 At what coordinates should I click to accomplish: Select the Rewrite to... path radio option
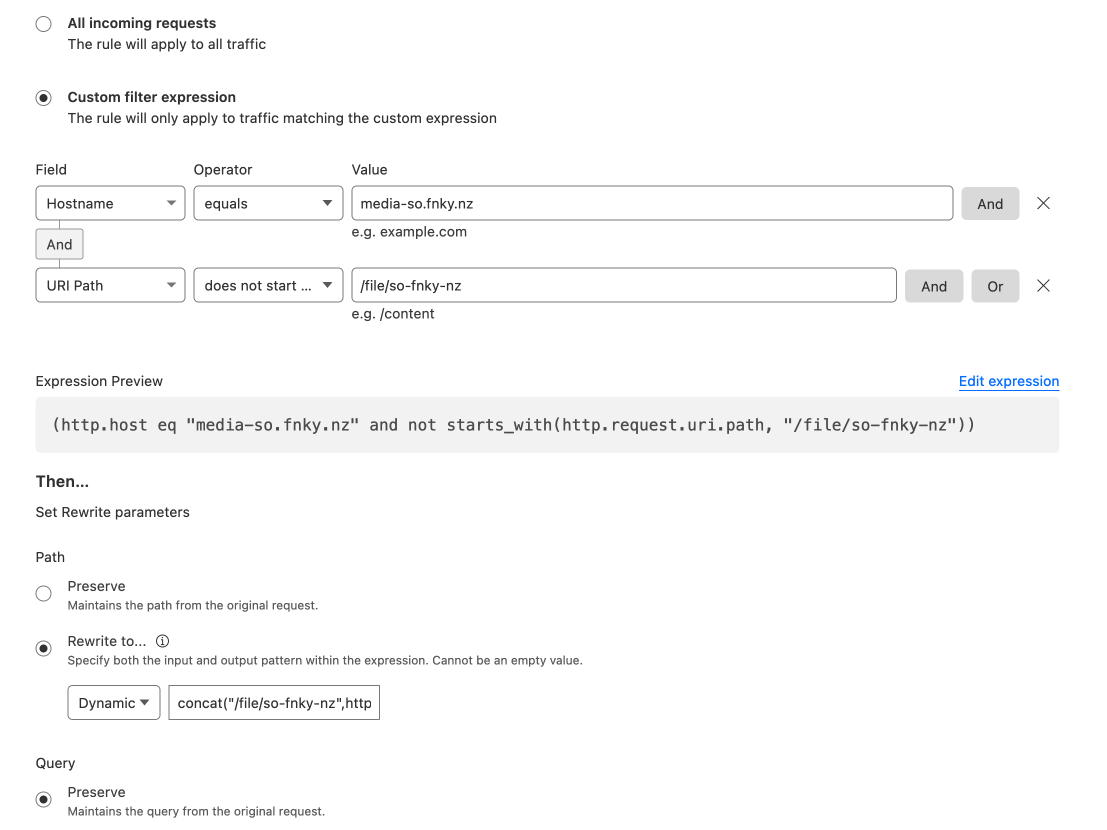pos(43,649)
